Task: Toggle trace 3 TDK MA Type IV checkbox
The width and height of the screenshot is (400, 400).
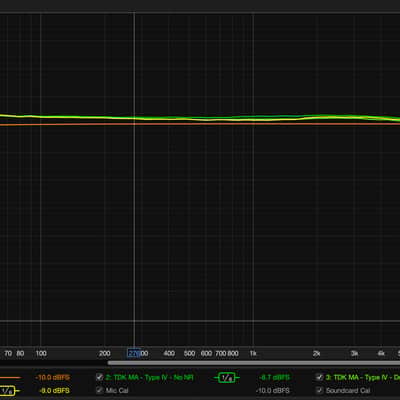Action: pos(320,377)
